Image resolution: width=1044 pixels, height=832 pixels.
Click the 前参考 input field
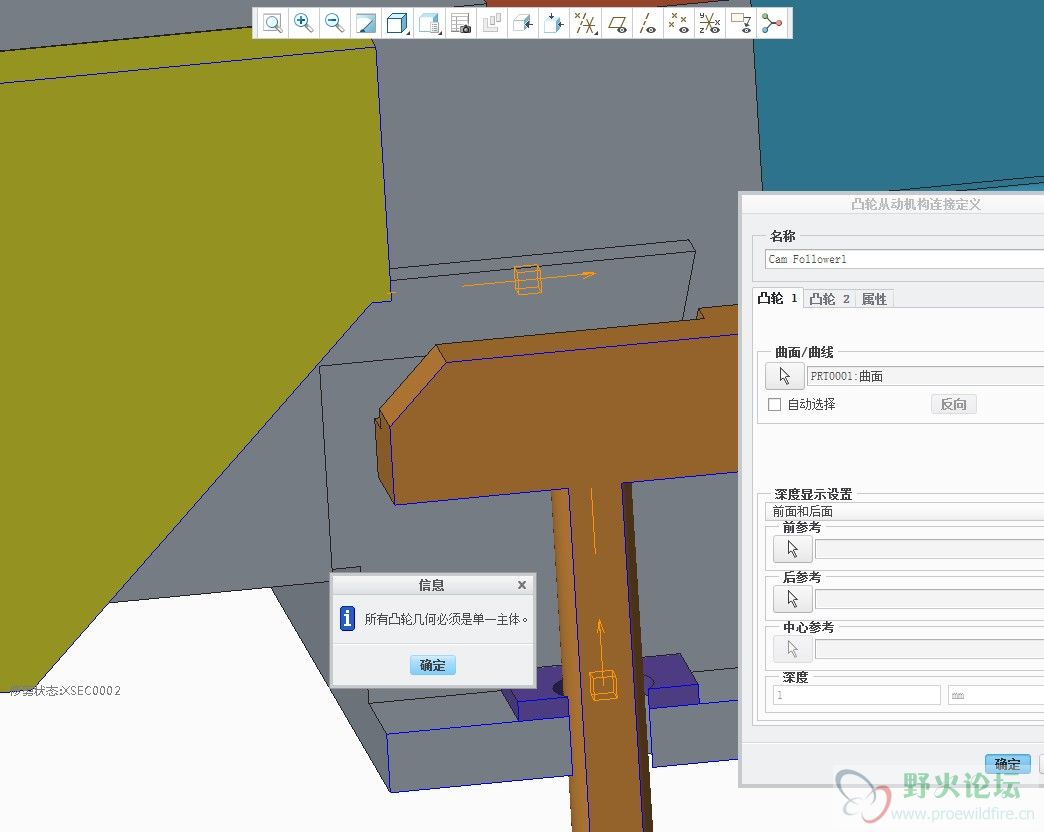(929, 549)
